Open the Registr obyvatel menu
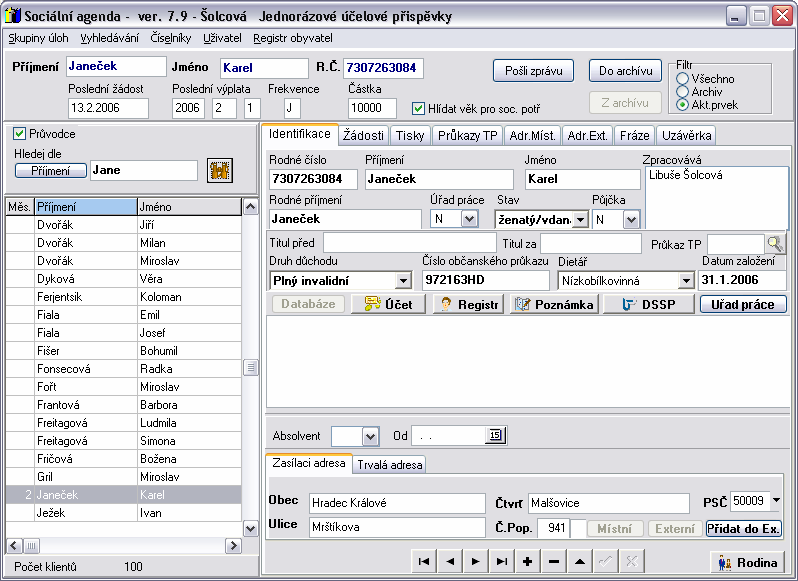This screenshot has width=798, height=581. pos(293,38)
